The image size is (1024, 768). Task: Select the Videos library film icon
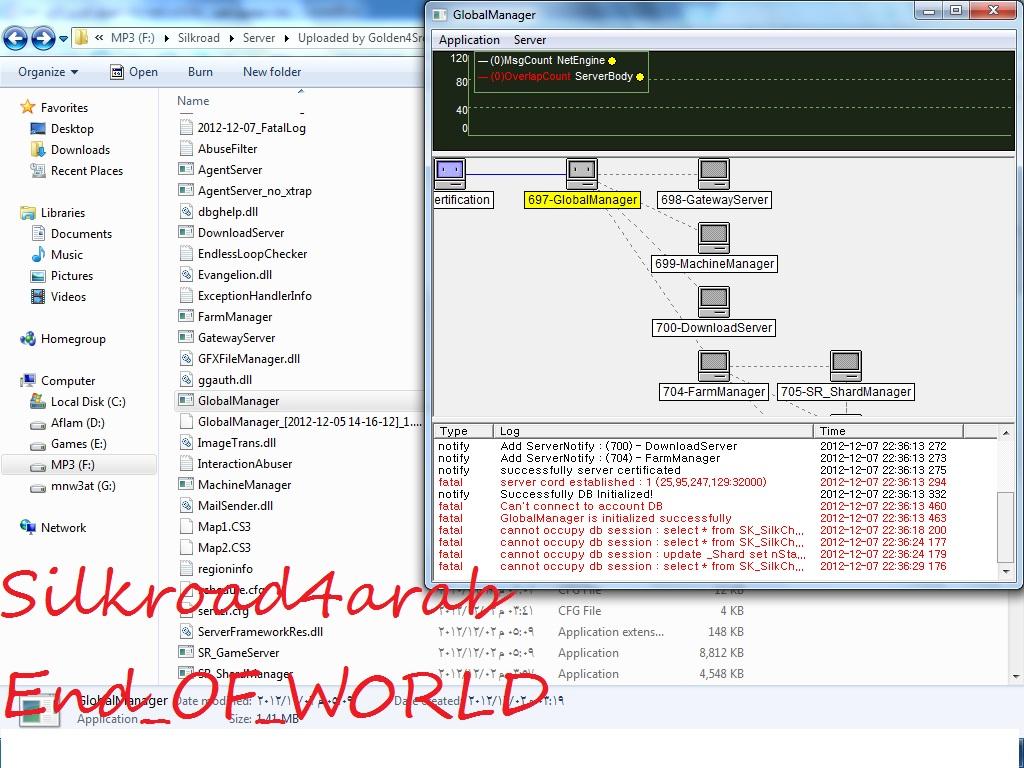[38, 296]
